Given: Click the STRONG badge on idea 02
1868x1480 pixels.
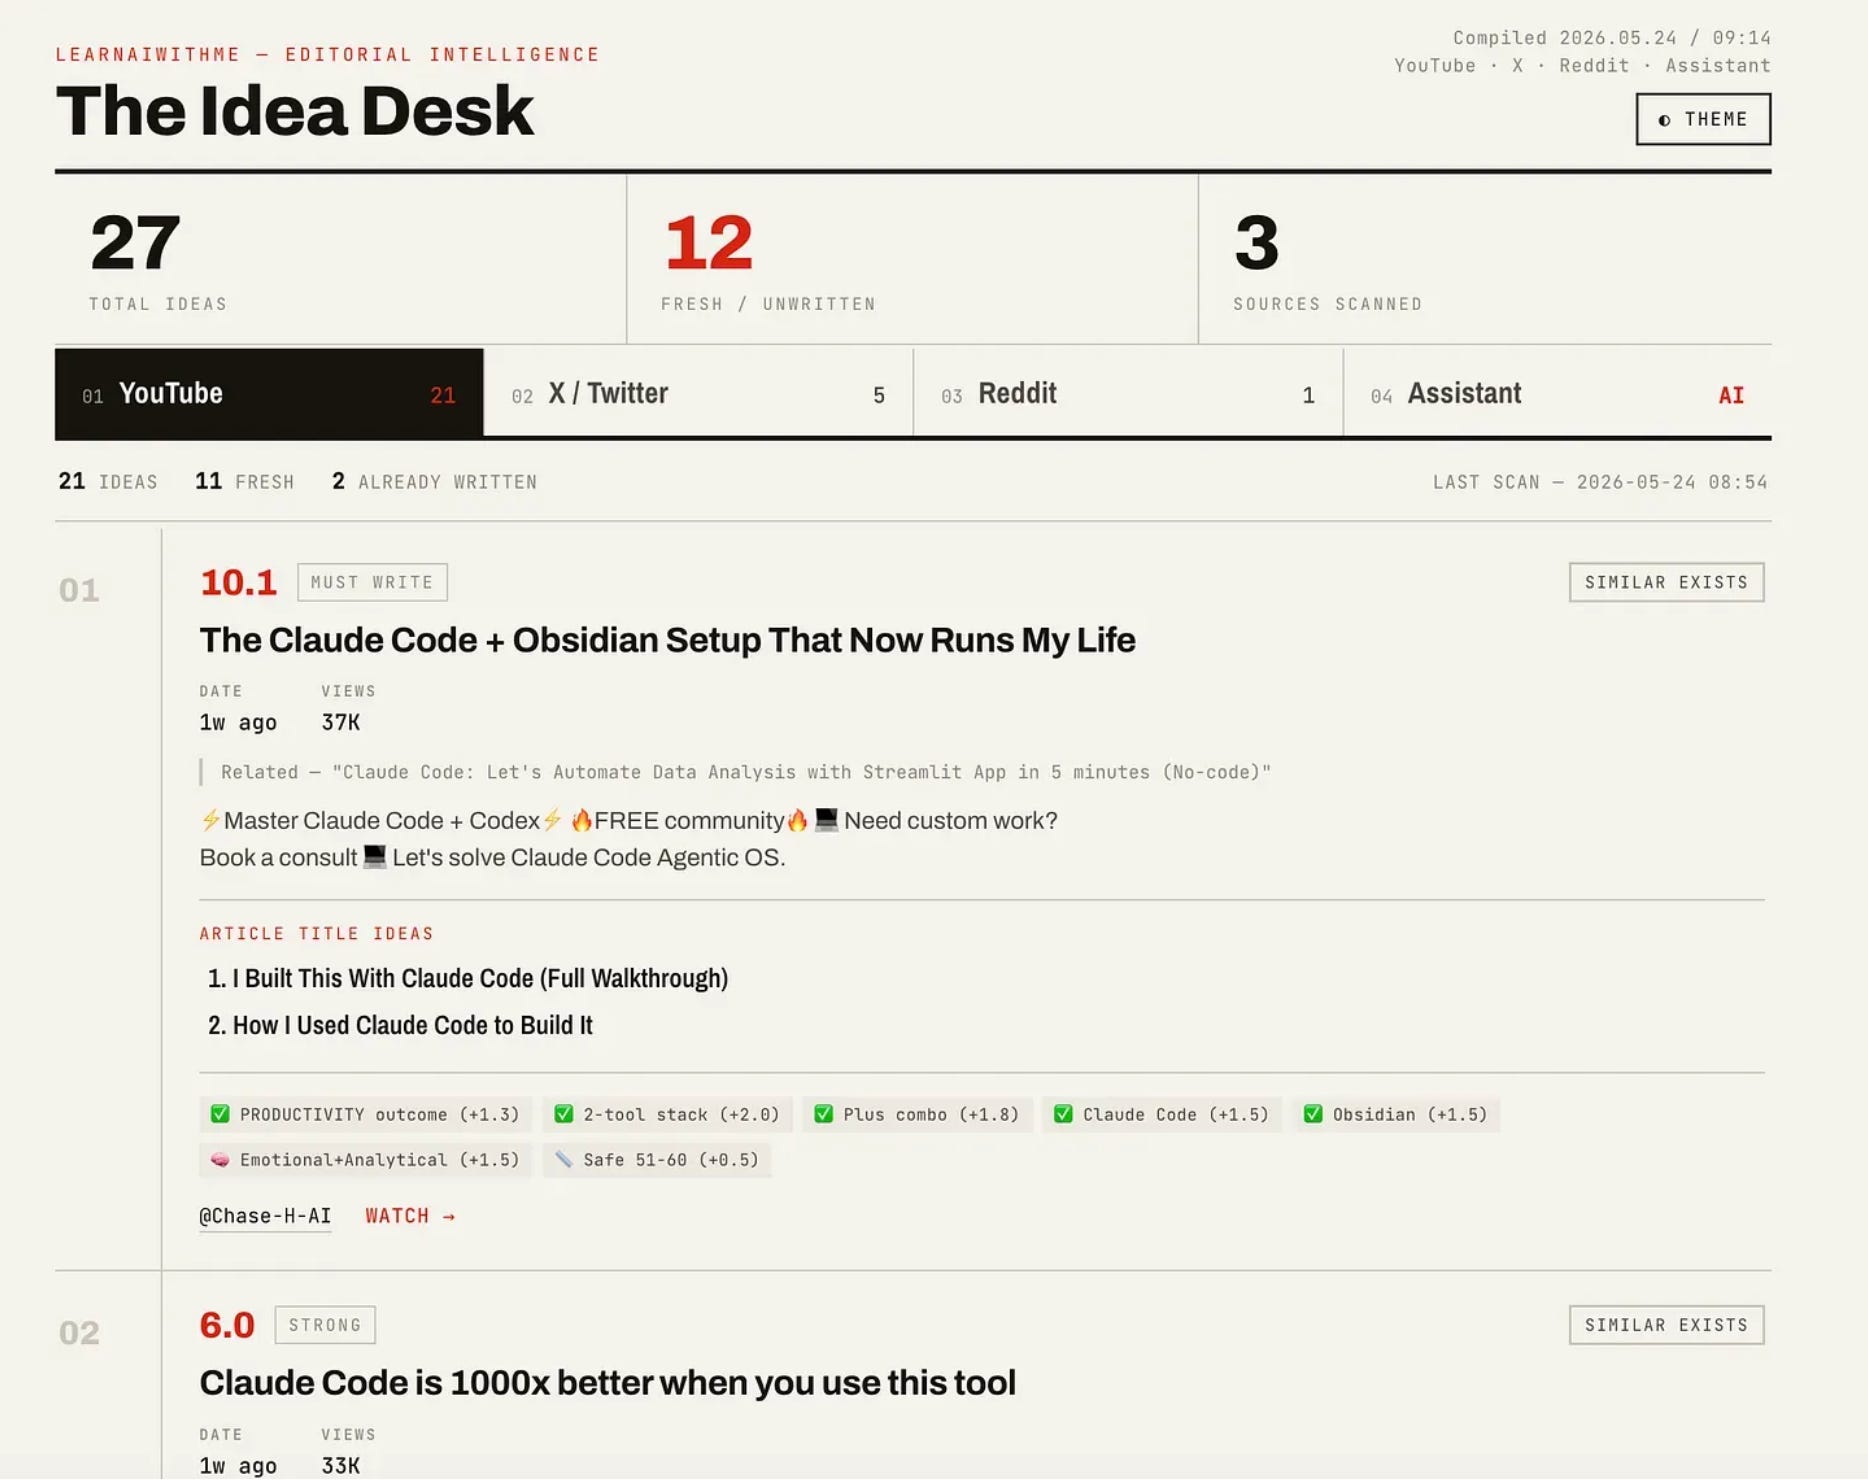Looking at the screenshot, I should coord(325,1325).
